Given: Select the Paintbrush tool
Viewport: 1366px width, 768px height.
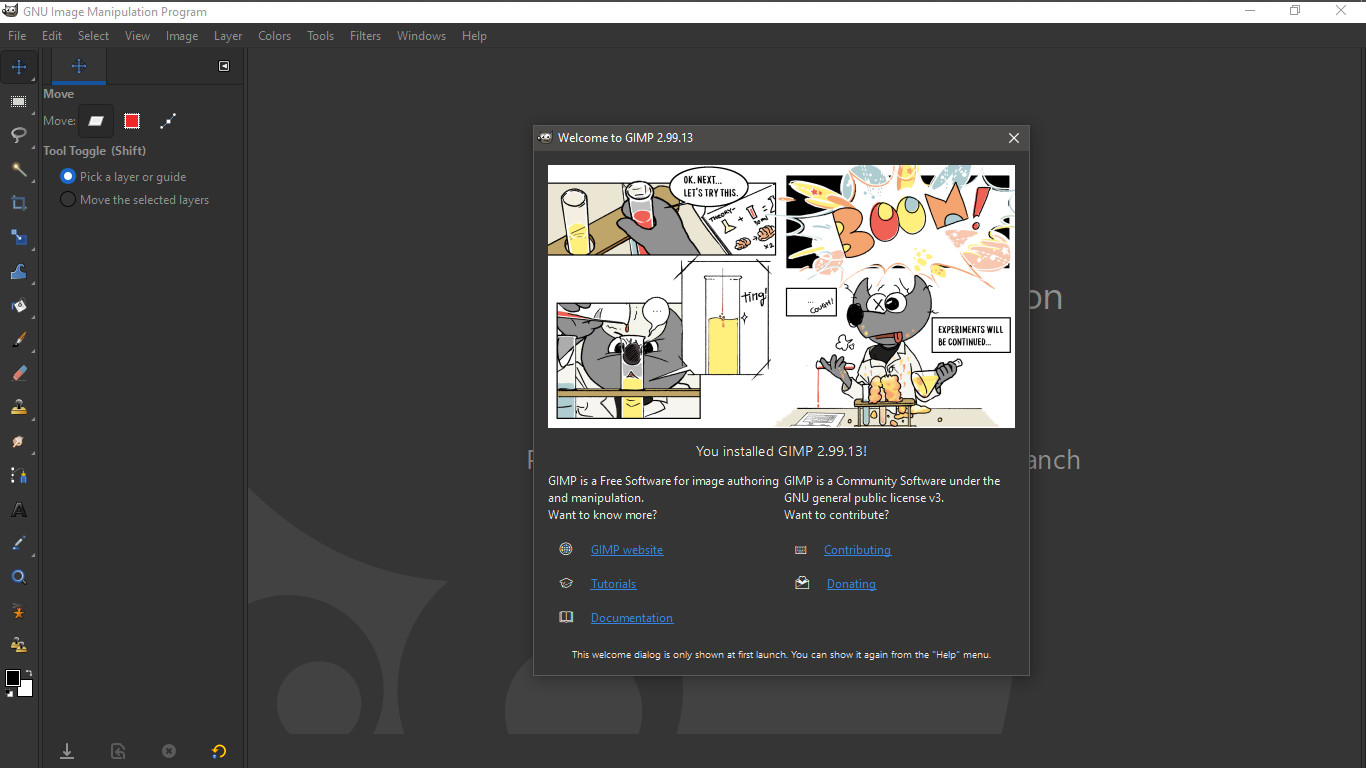Looking at the screenshot, I should click(19, 339).
